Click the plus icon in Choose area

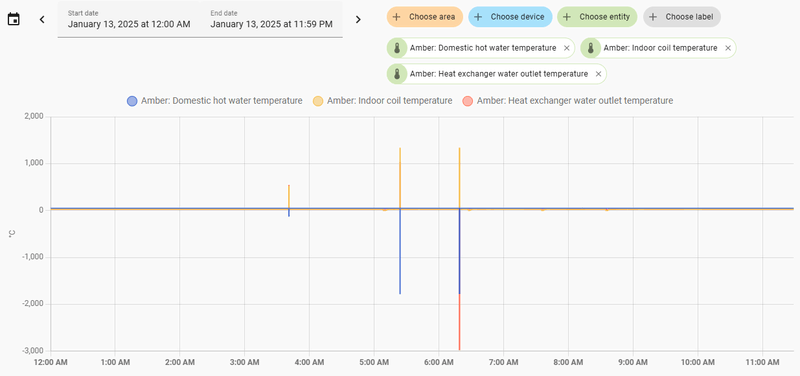click(396, 17)
